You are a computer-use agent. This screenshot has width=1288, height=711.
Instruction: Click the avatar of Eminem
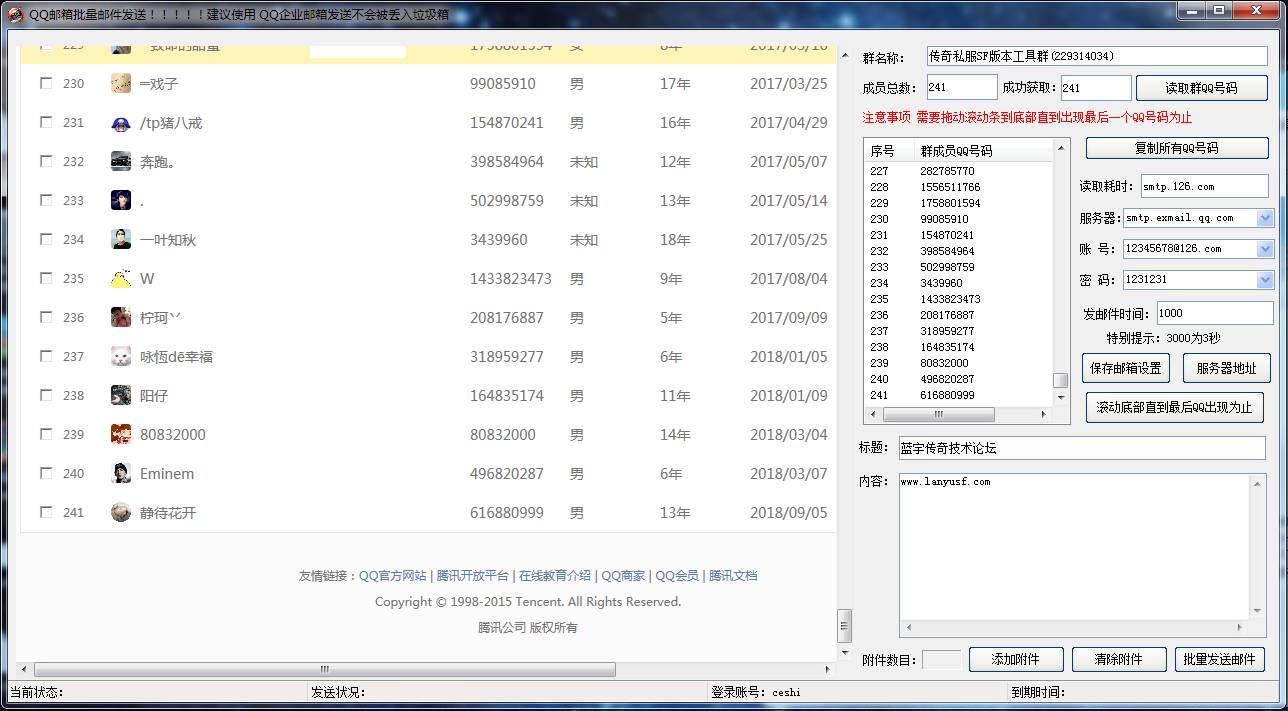coord(121,473)
